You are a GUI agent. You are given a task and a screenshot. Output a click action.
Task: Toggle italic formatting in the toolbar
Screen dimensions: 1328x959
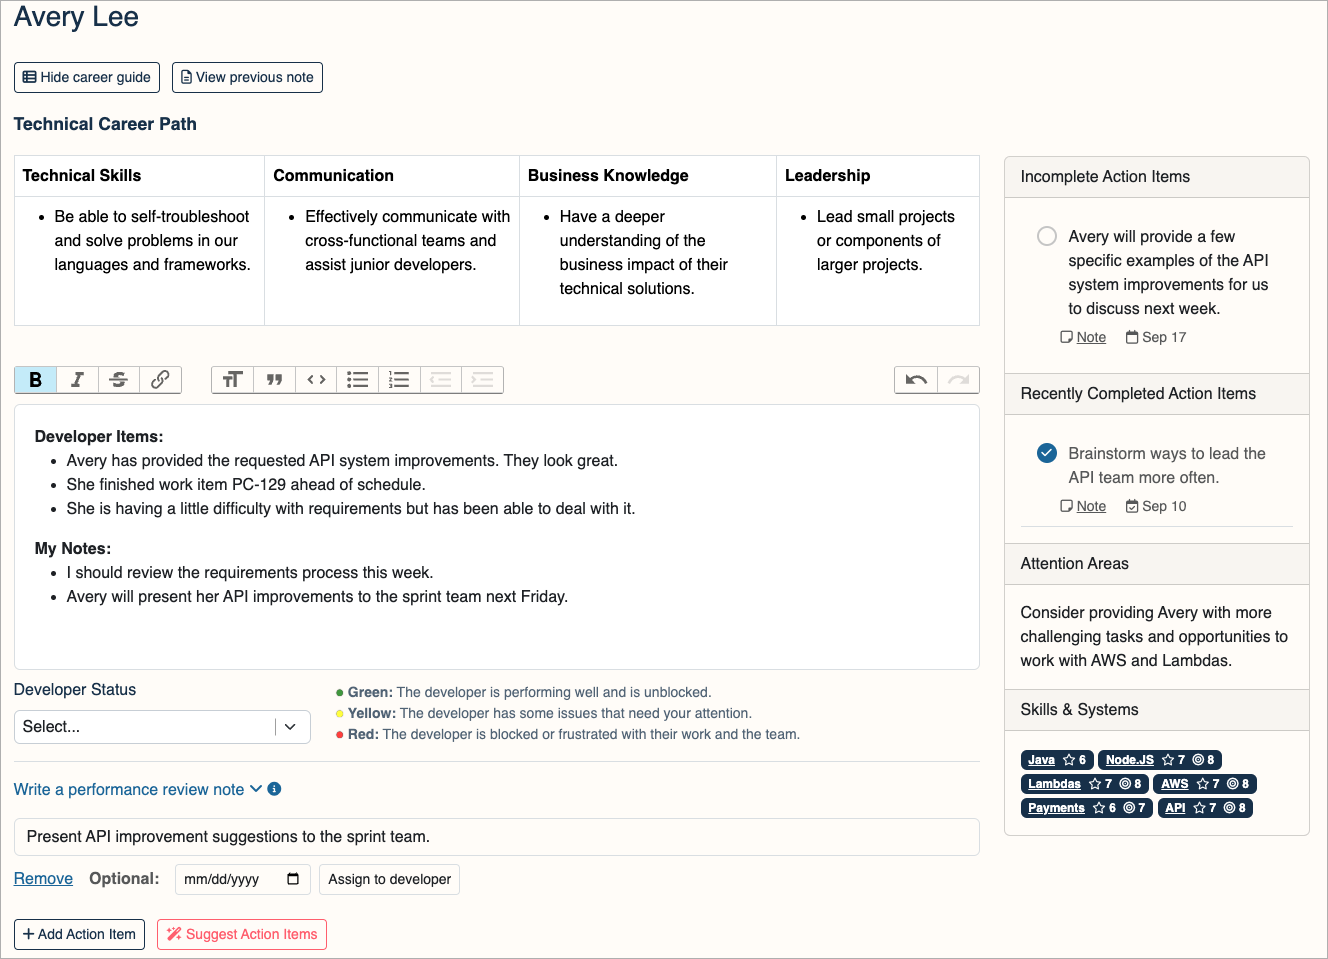(x=77, y=380)
